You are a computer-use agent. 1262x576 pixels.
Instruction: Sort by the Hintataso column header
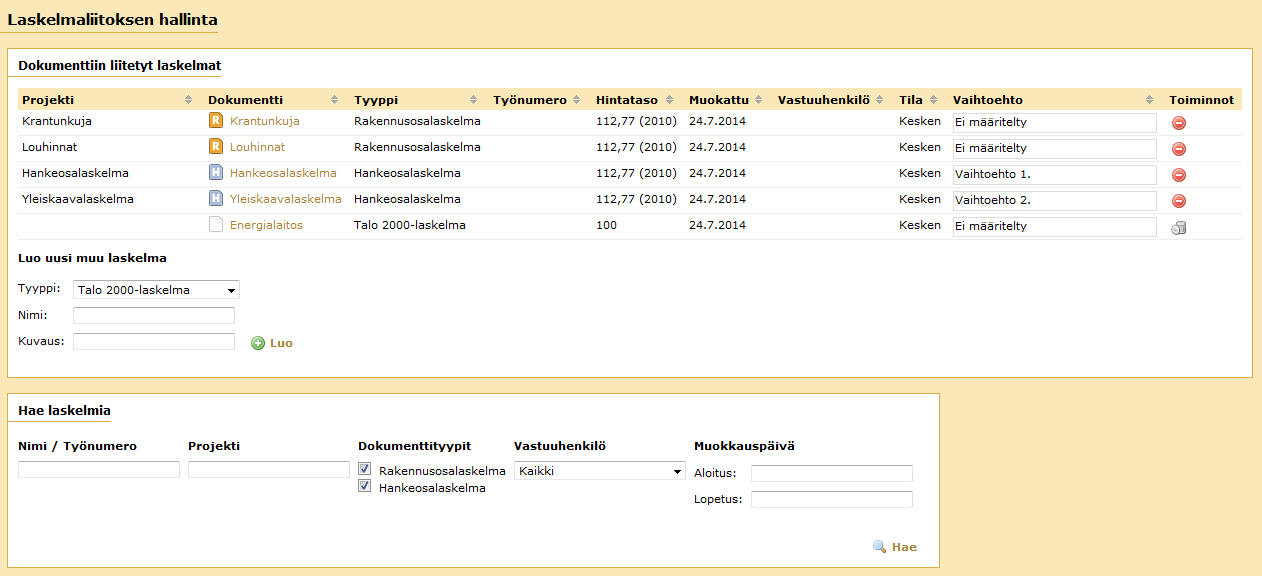click(x=627, y=100)
